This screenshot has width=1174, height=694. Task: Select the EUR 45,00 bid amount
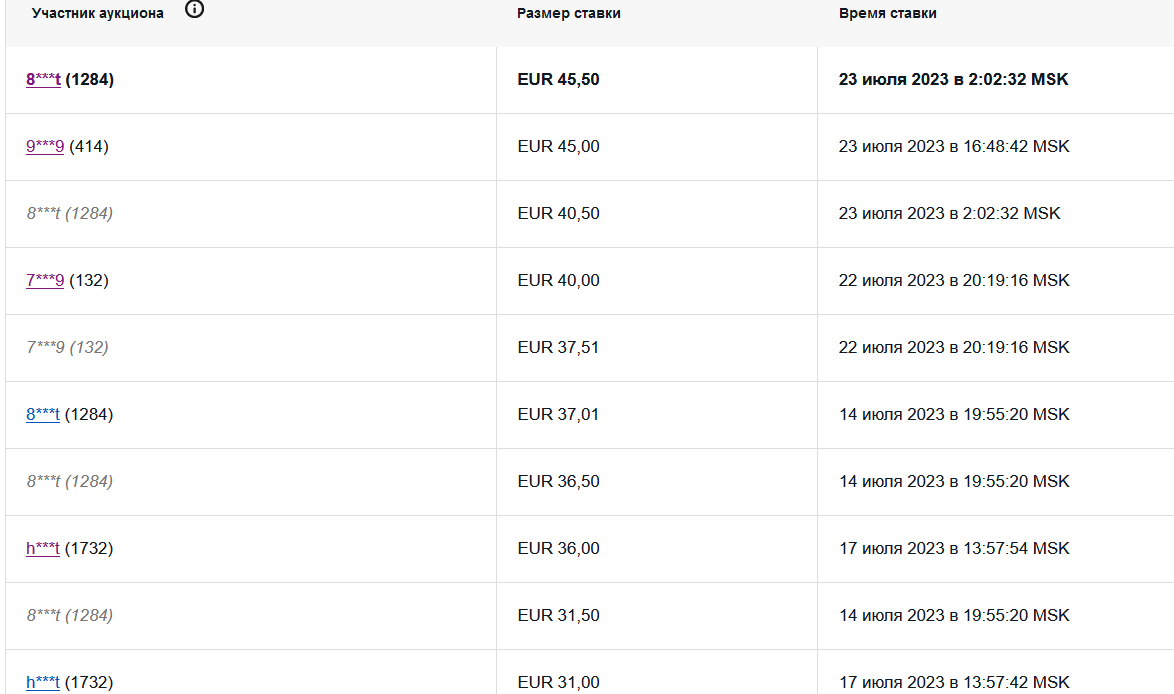pyautogui.click(x=558, y=146)
